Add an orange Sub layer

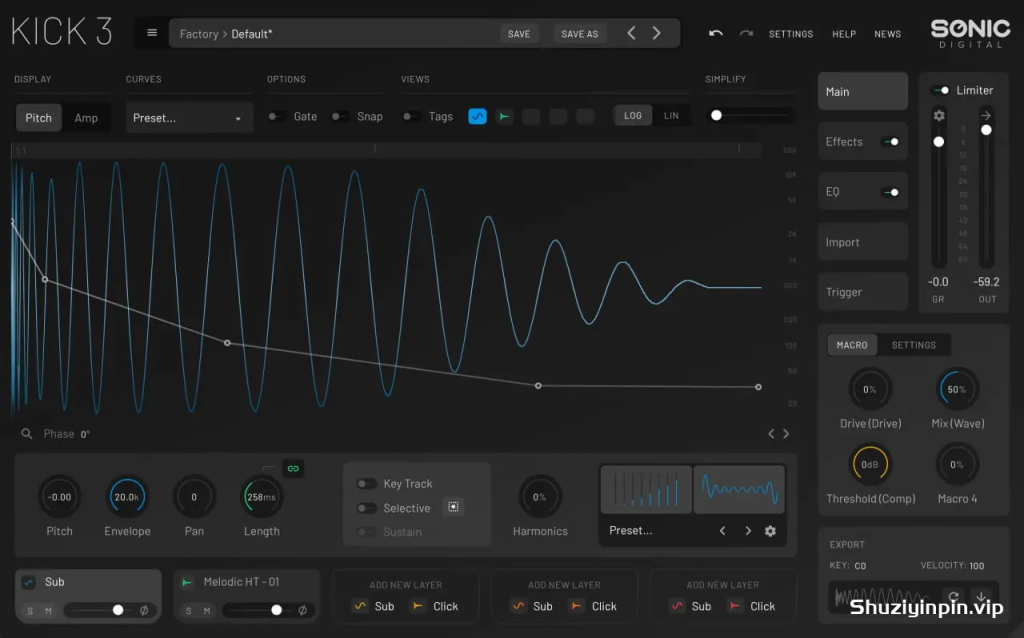[x=532, y=606]
